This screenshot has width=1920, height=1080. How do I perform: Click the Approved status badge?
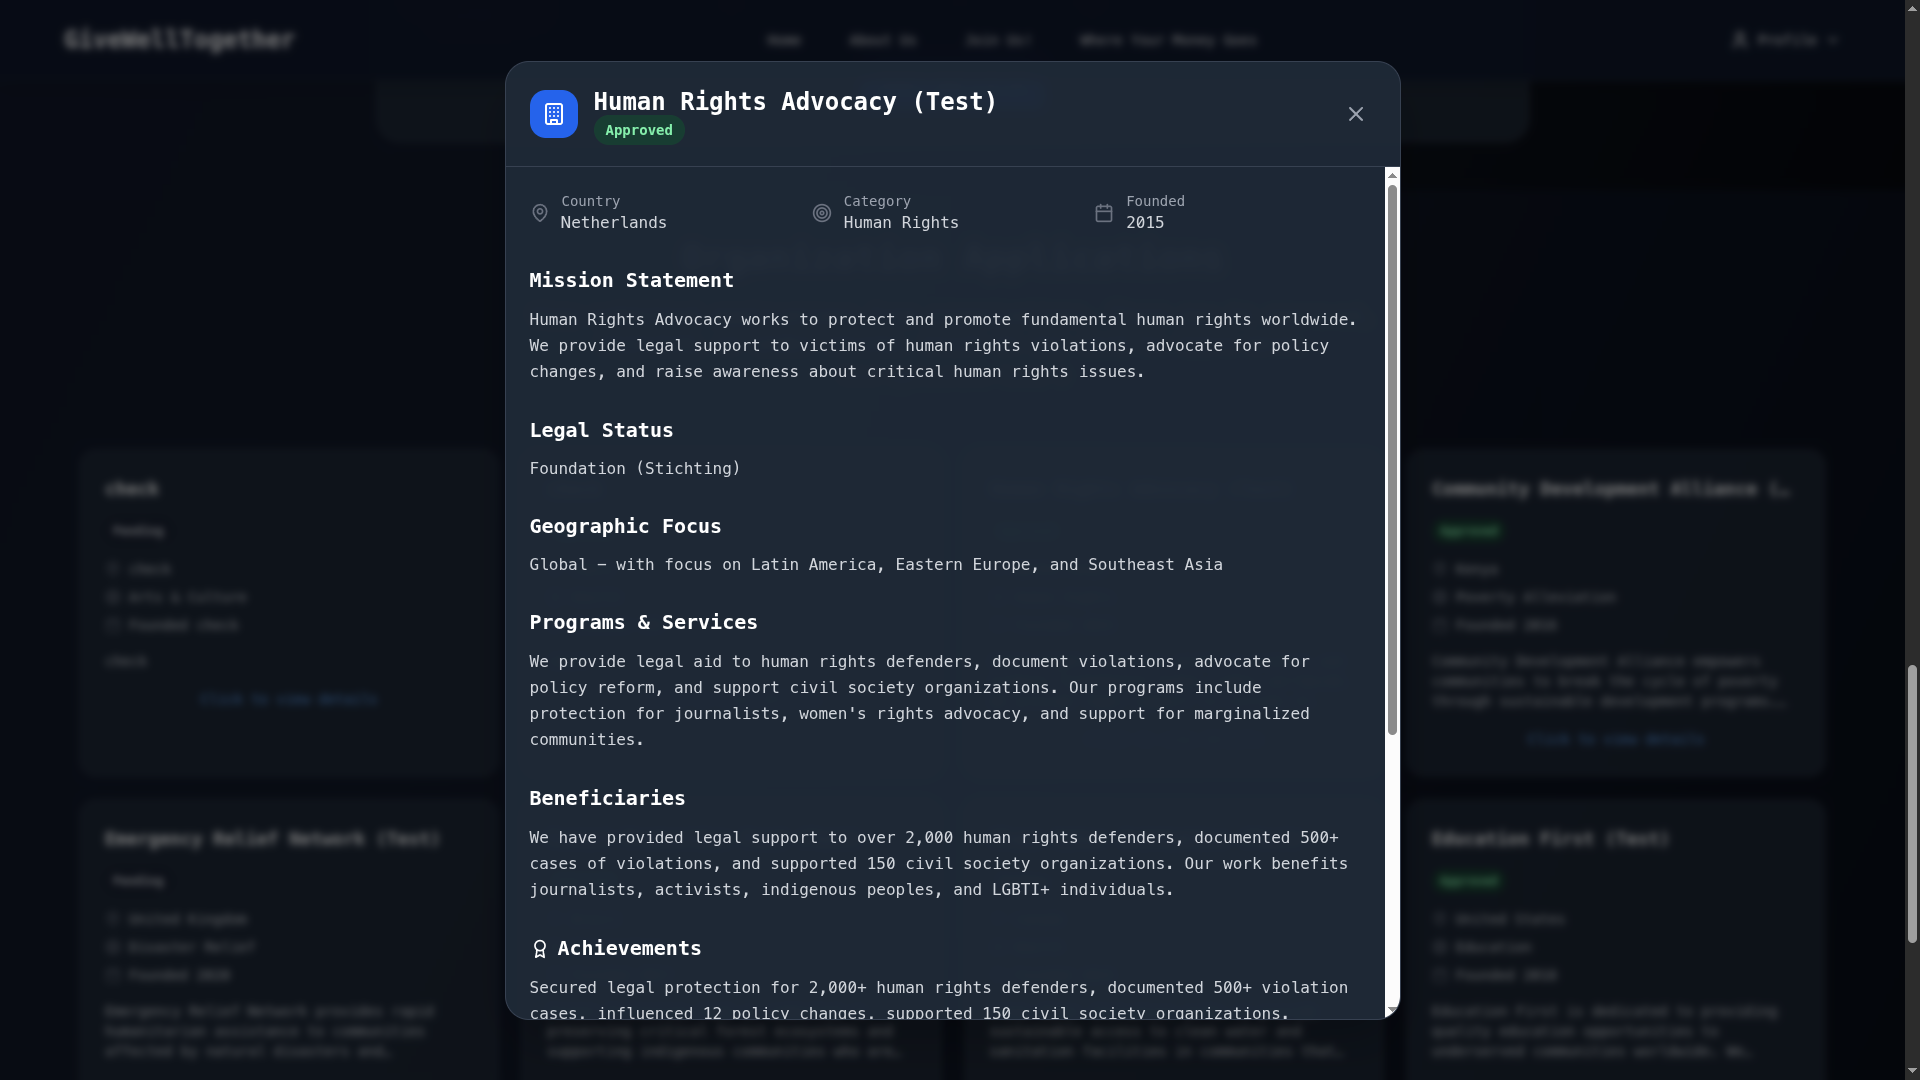point(638,131)
